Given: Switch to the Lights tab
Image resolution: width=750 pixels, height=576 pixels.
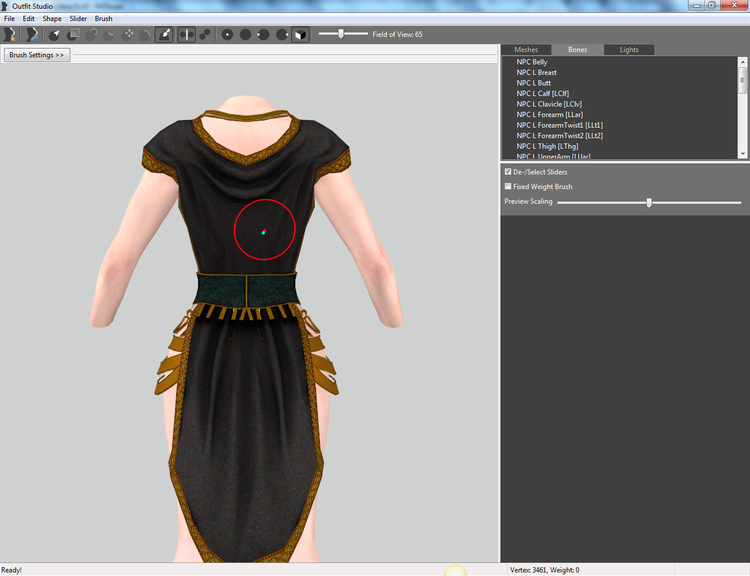Looking at the screenshot, I should coord(629,50).
